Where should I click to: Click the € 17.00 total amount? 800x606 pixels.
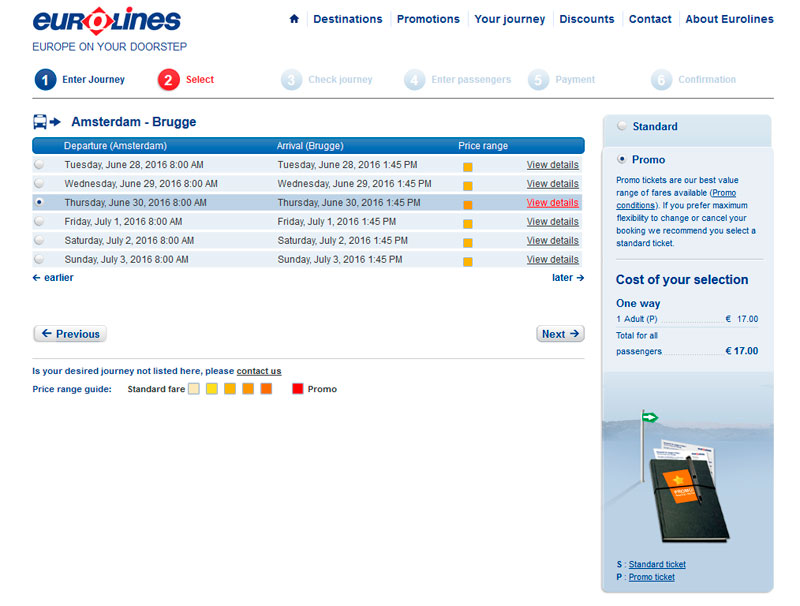click(x=742, y=351)
